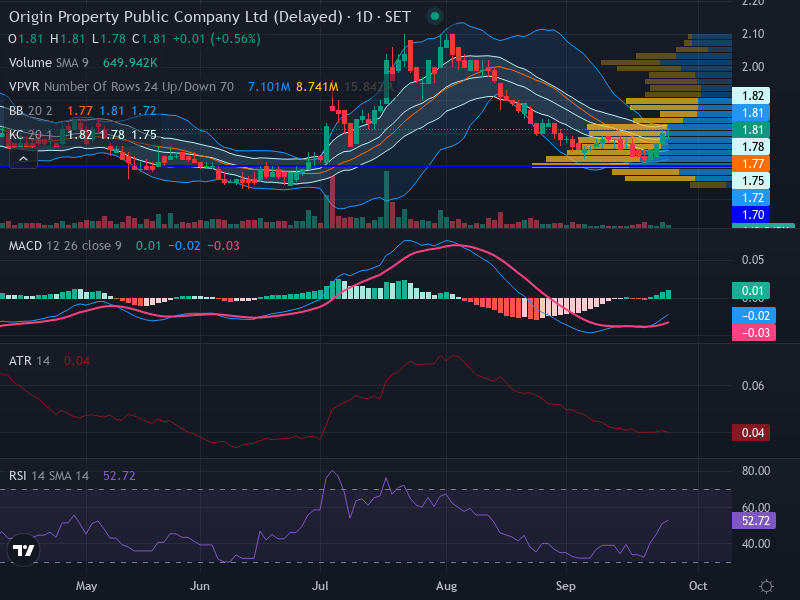Click the 1.82 white price label
The height and width of the screenshot is (600, 800).
point(751,95)
